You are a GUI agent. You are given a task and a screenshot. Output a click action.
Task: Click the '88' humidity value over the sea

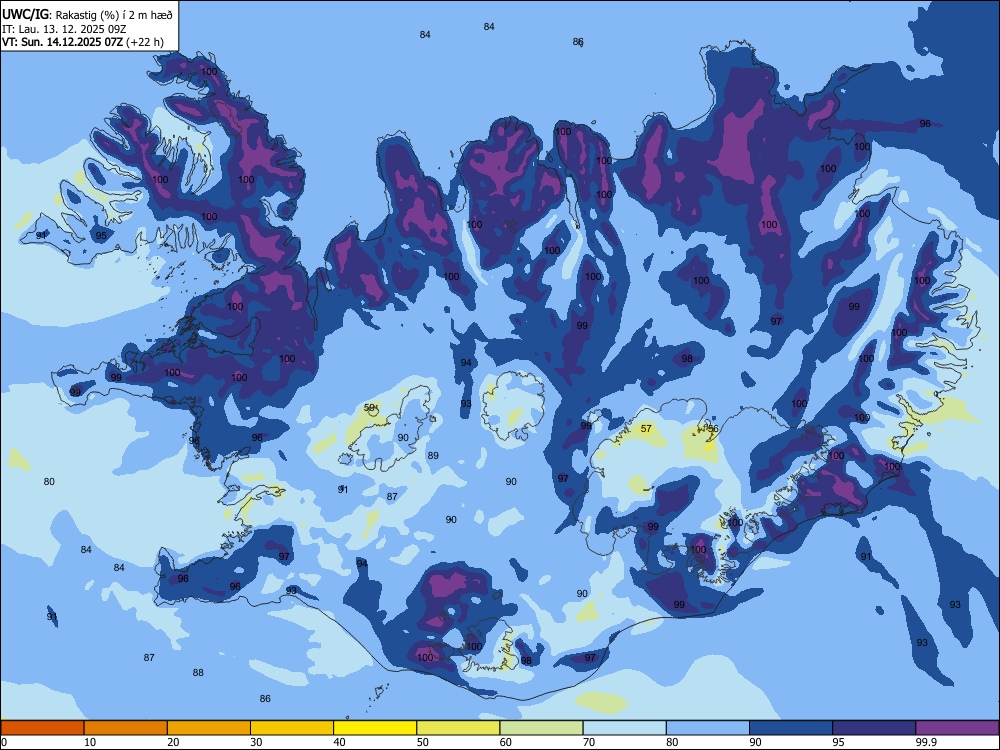(198, 672)
